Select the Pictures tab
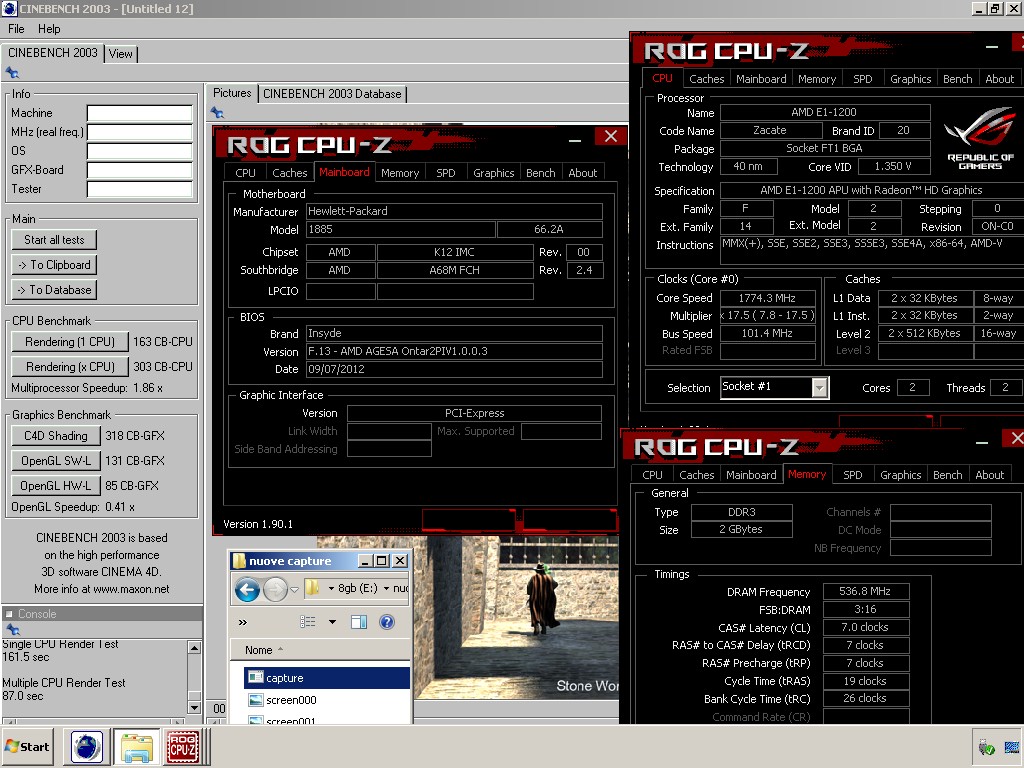 [x=232, y=93]
